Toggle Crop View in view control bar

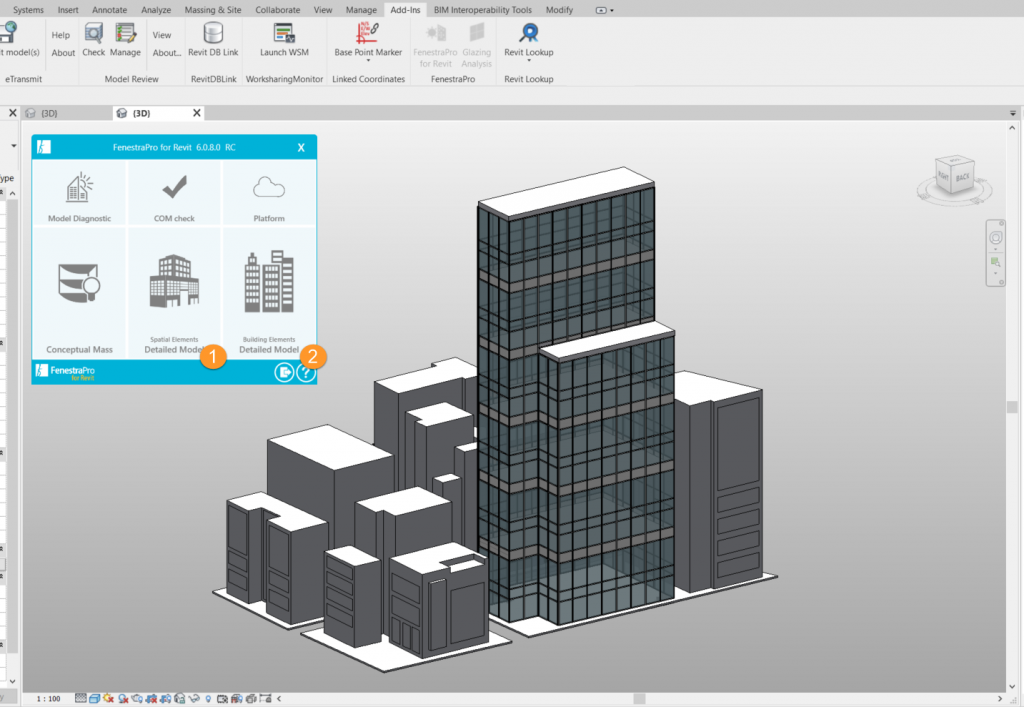tap(152, 699)
